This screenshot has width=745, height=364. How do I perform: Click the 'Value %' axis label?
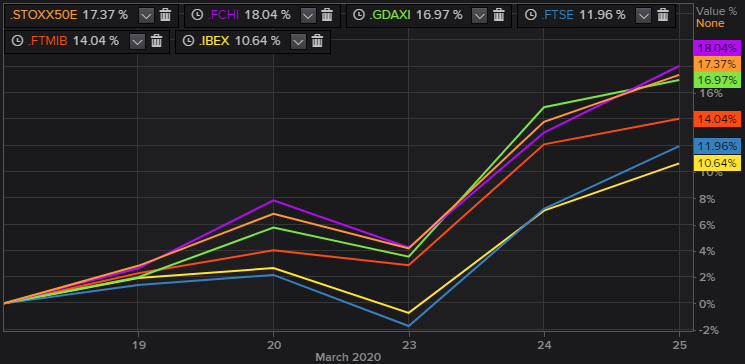[x=717, y=11]
